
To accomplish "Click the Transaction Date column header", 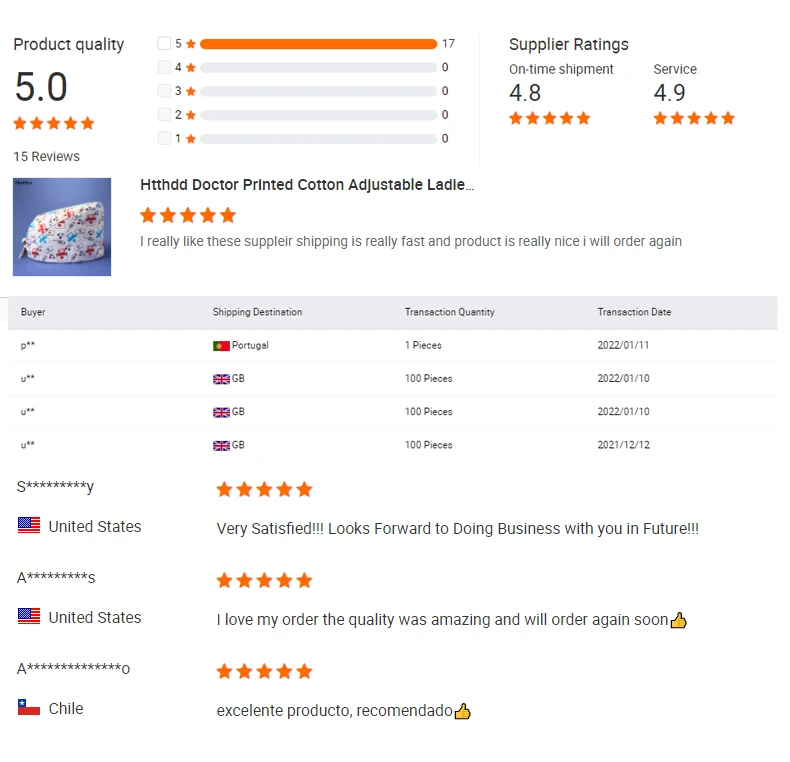I will point(634,312).
